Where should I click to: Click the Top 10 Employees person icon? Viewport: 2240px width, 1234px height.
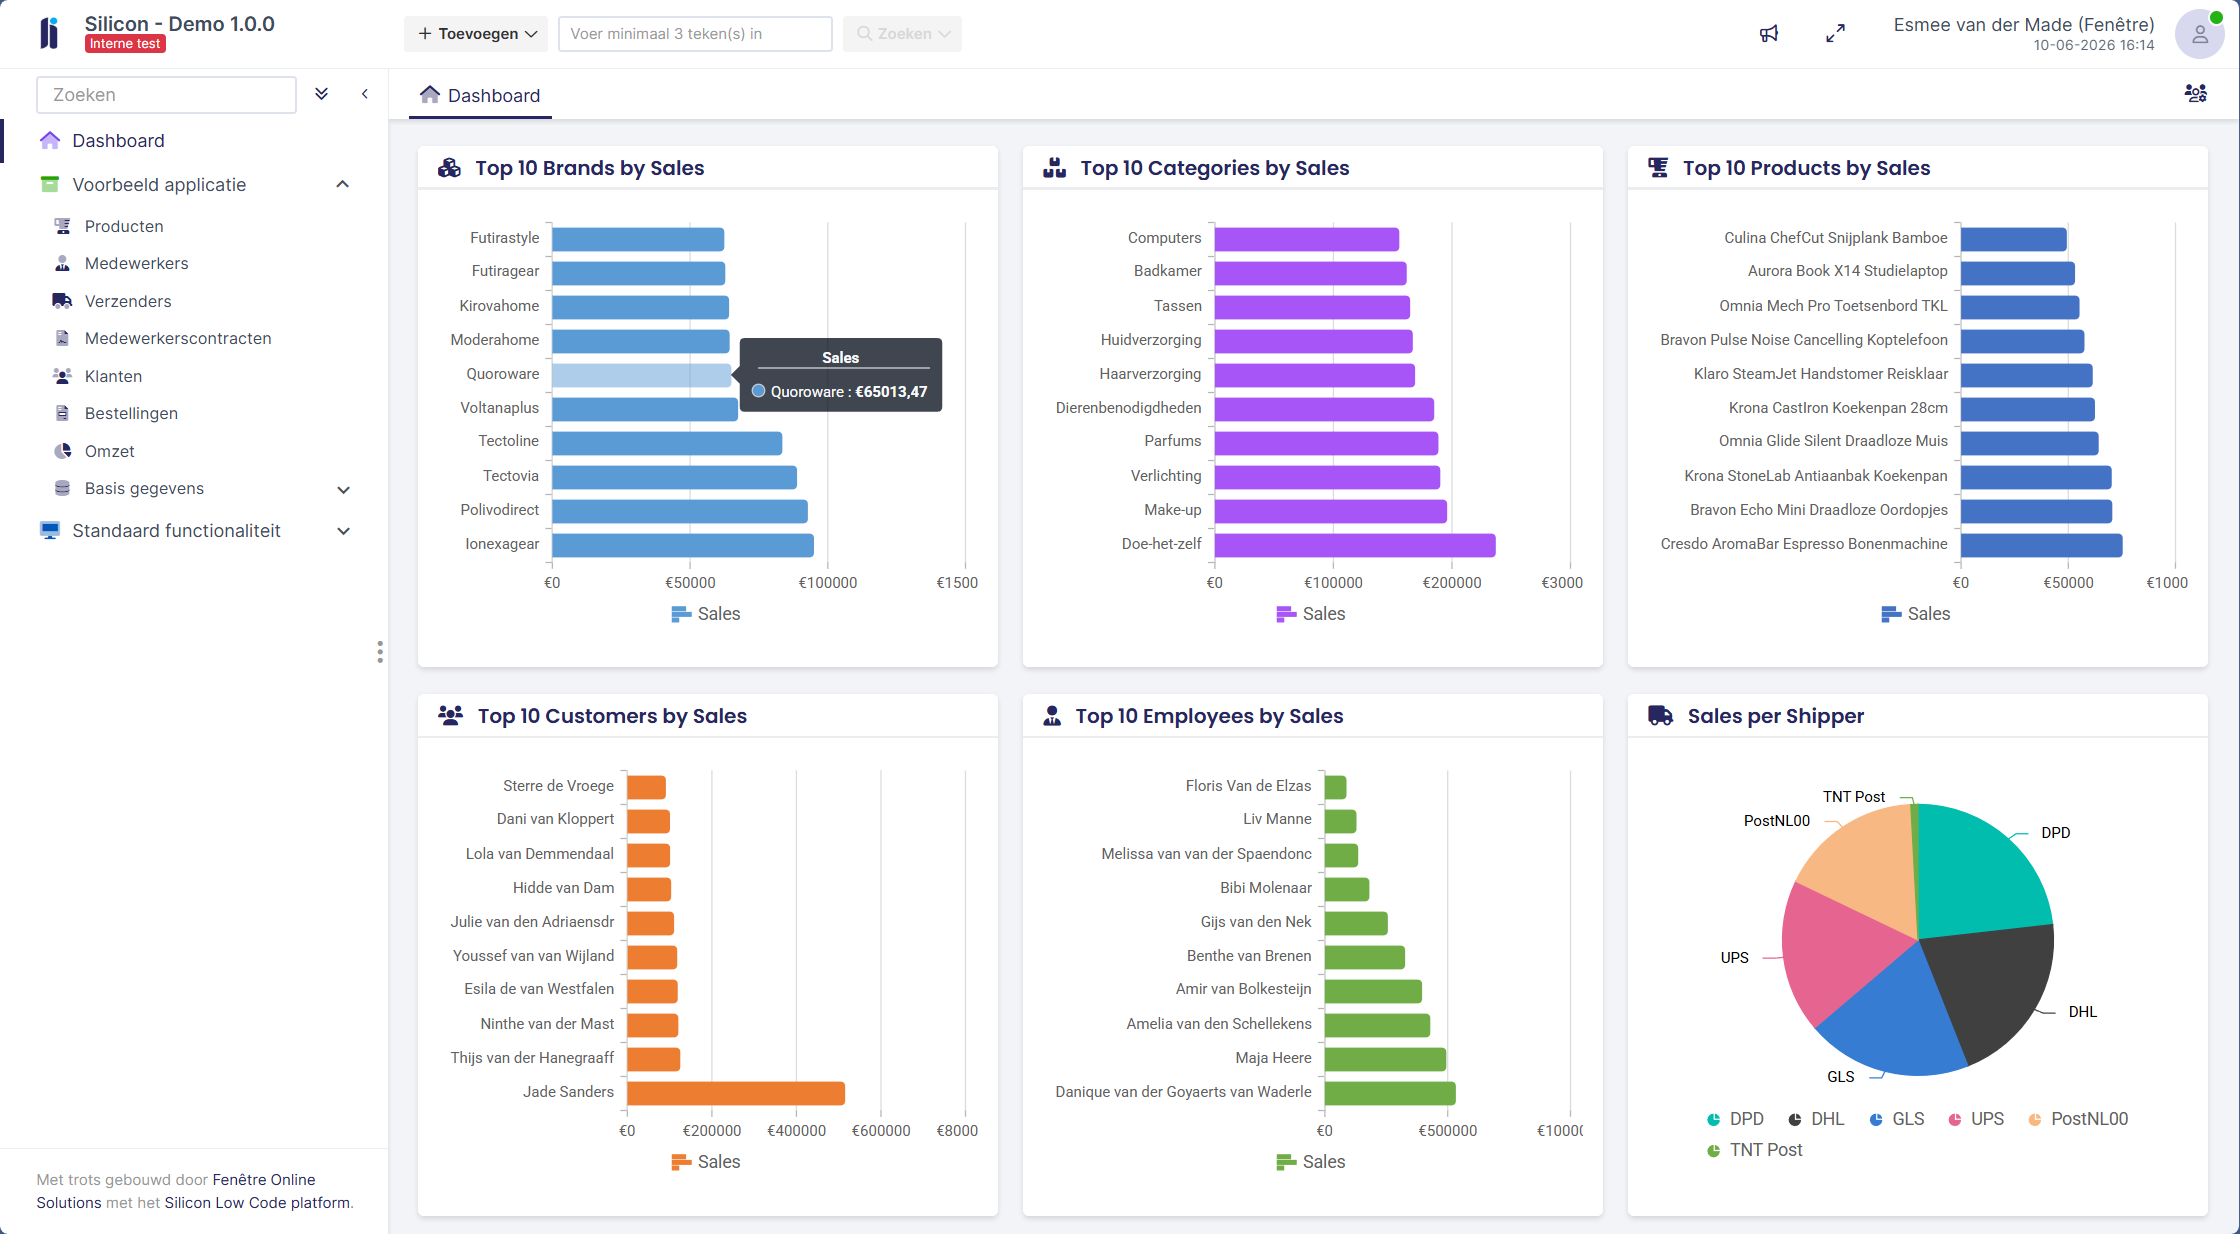click(1052, 716)
